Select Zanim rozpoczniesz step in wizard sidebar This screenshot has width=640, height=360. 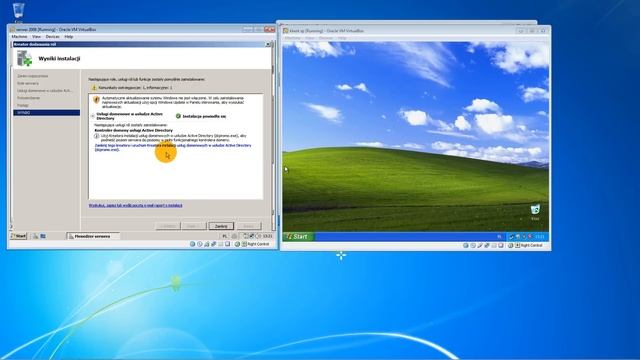click(x=33, y=76)
